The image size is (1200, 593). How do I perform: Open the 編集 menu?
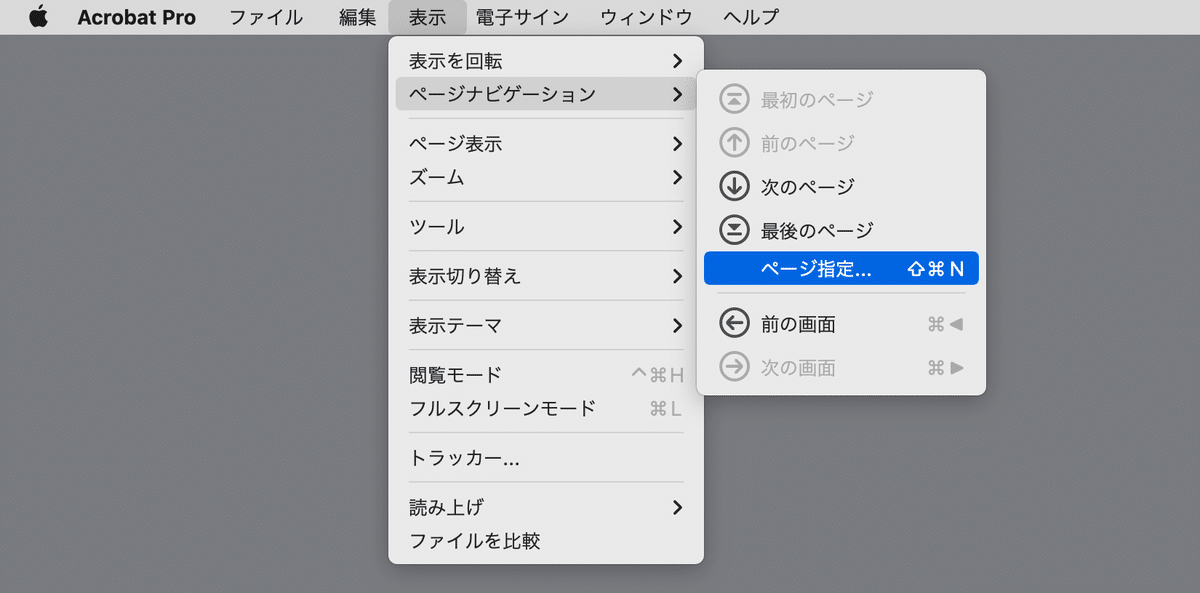(358, 17)
